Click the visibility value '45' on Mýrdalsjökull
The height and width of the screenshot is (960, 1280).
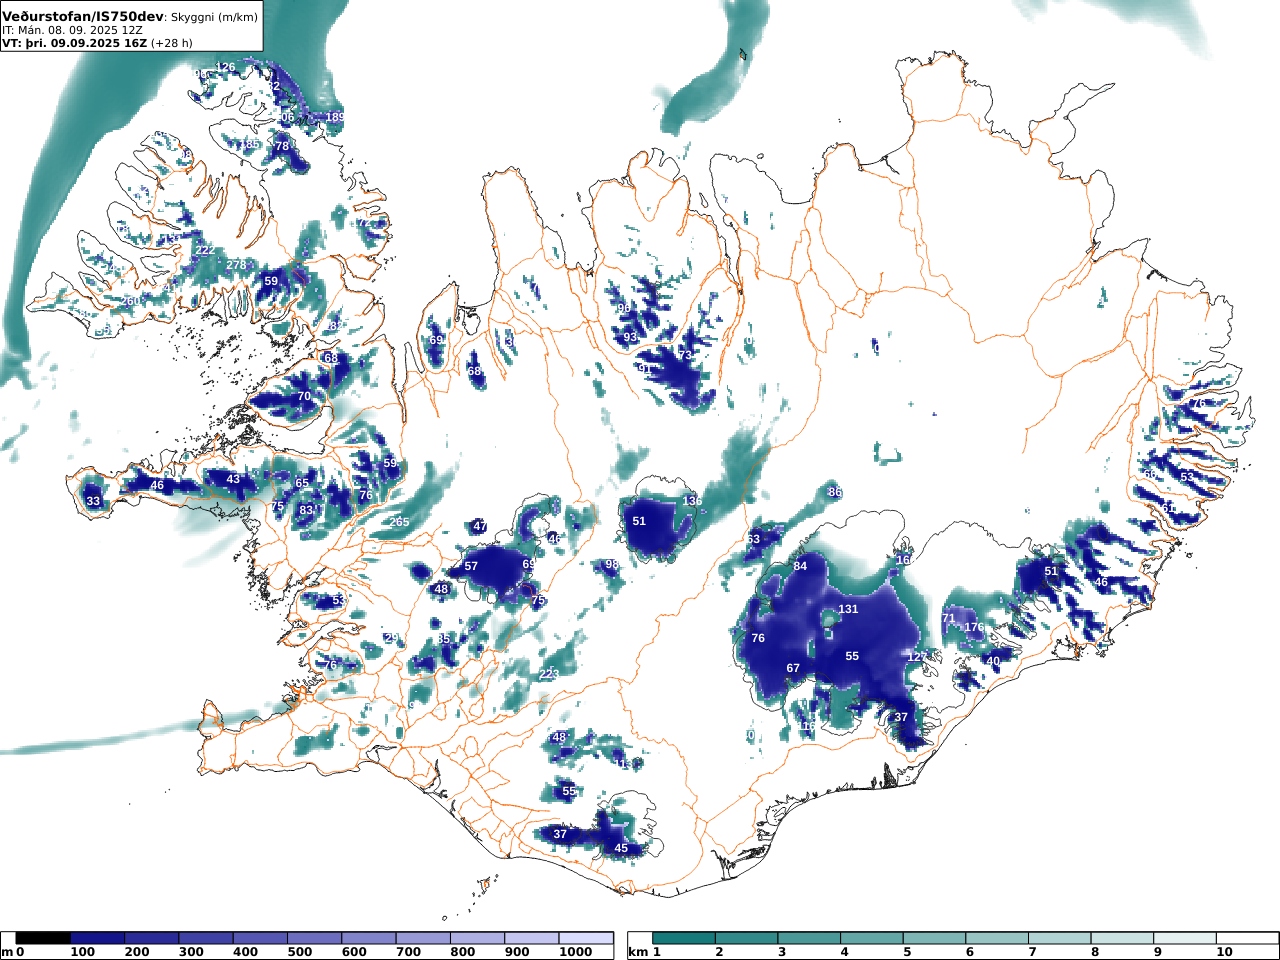pos(621,848)
